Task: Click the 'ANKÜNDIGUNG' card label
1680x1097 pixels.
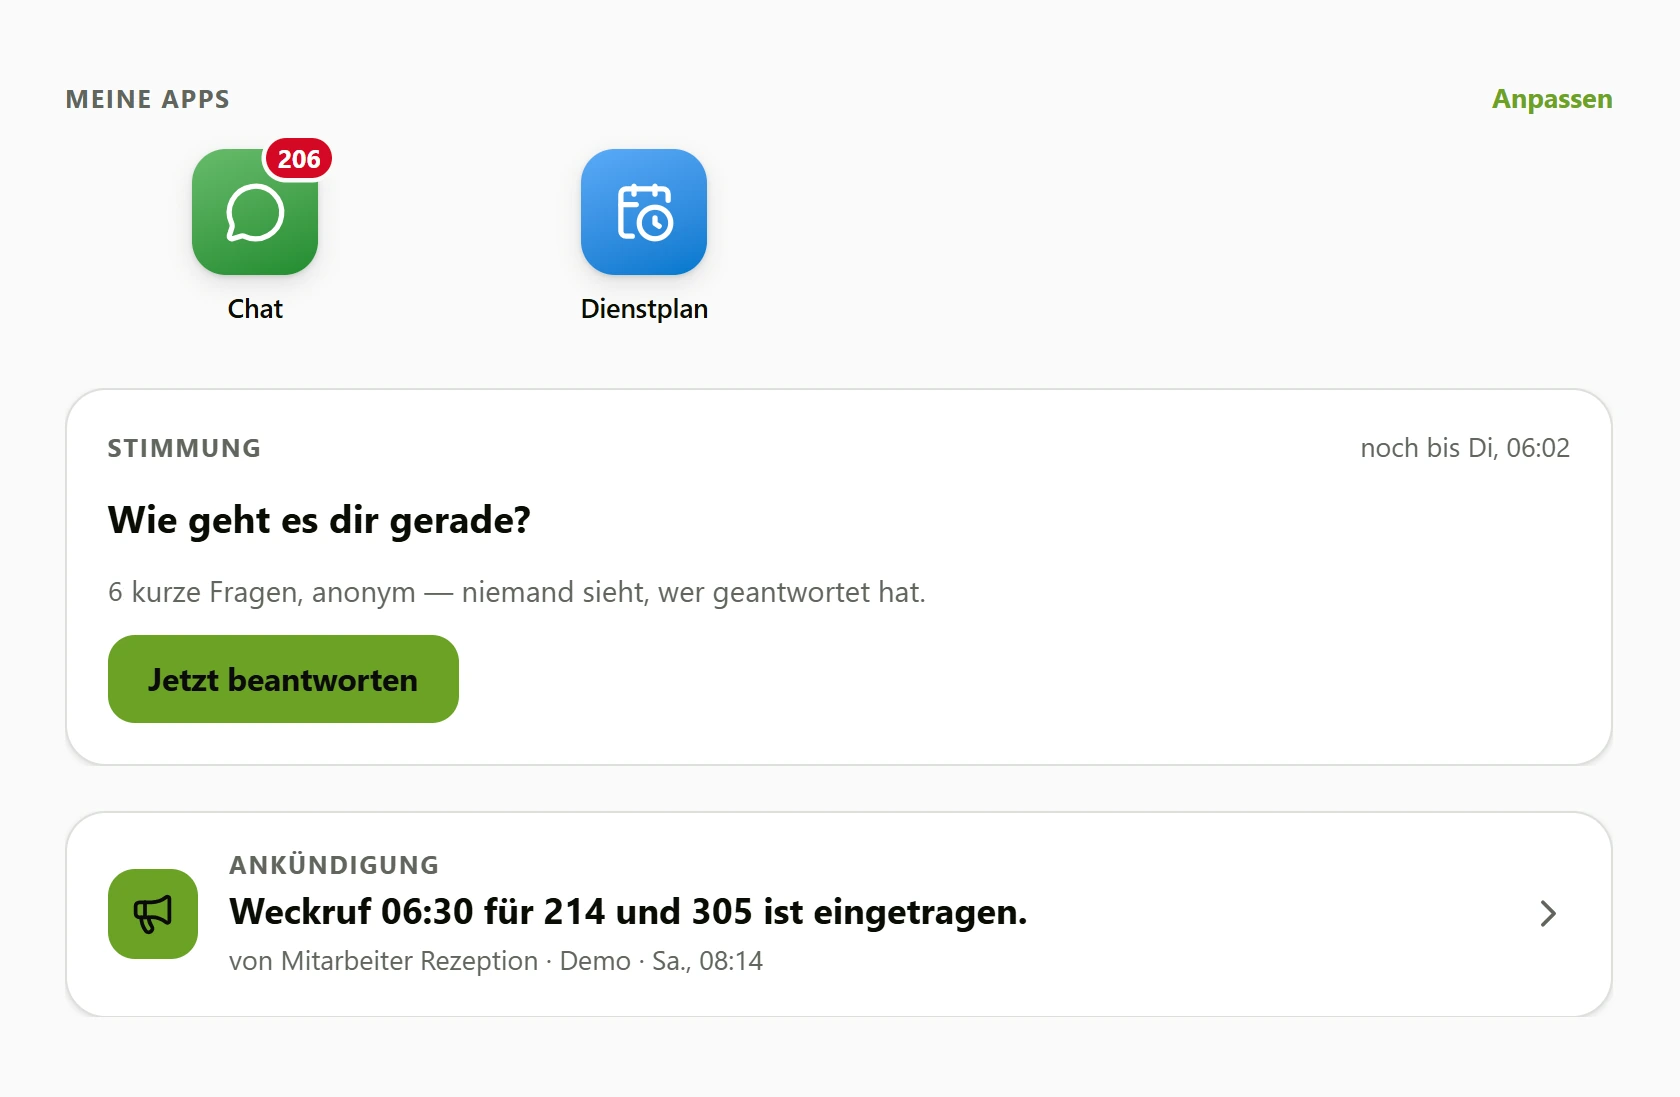Action: (x=334, y=865)
